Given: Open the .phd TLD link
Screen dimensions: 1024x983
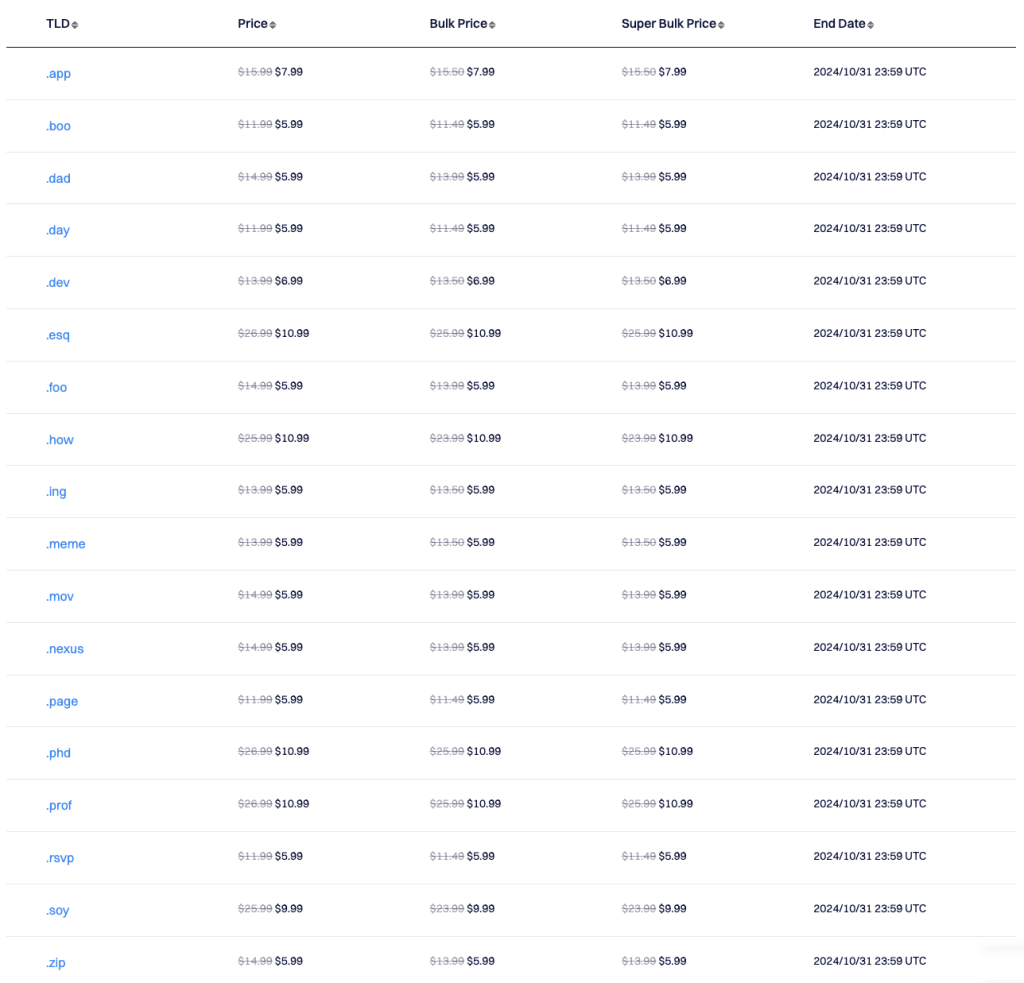Looking at the screenshot, I should (59, 753).
